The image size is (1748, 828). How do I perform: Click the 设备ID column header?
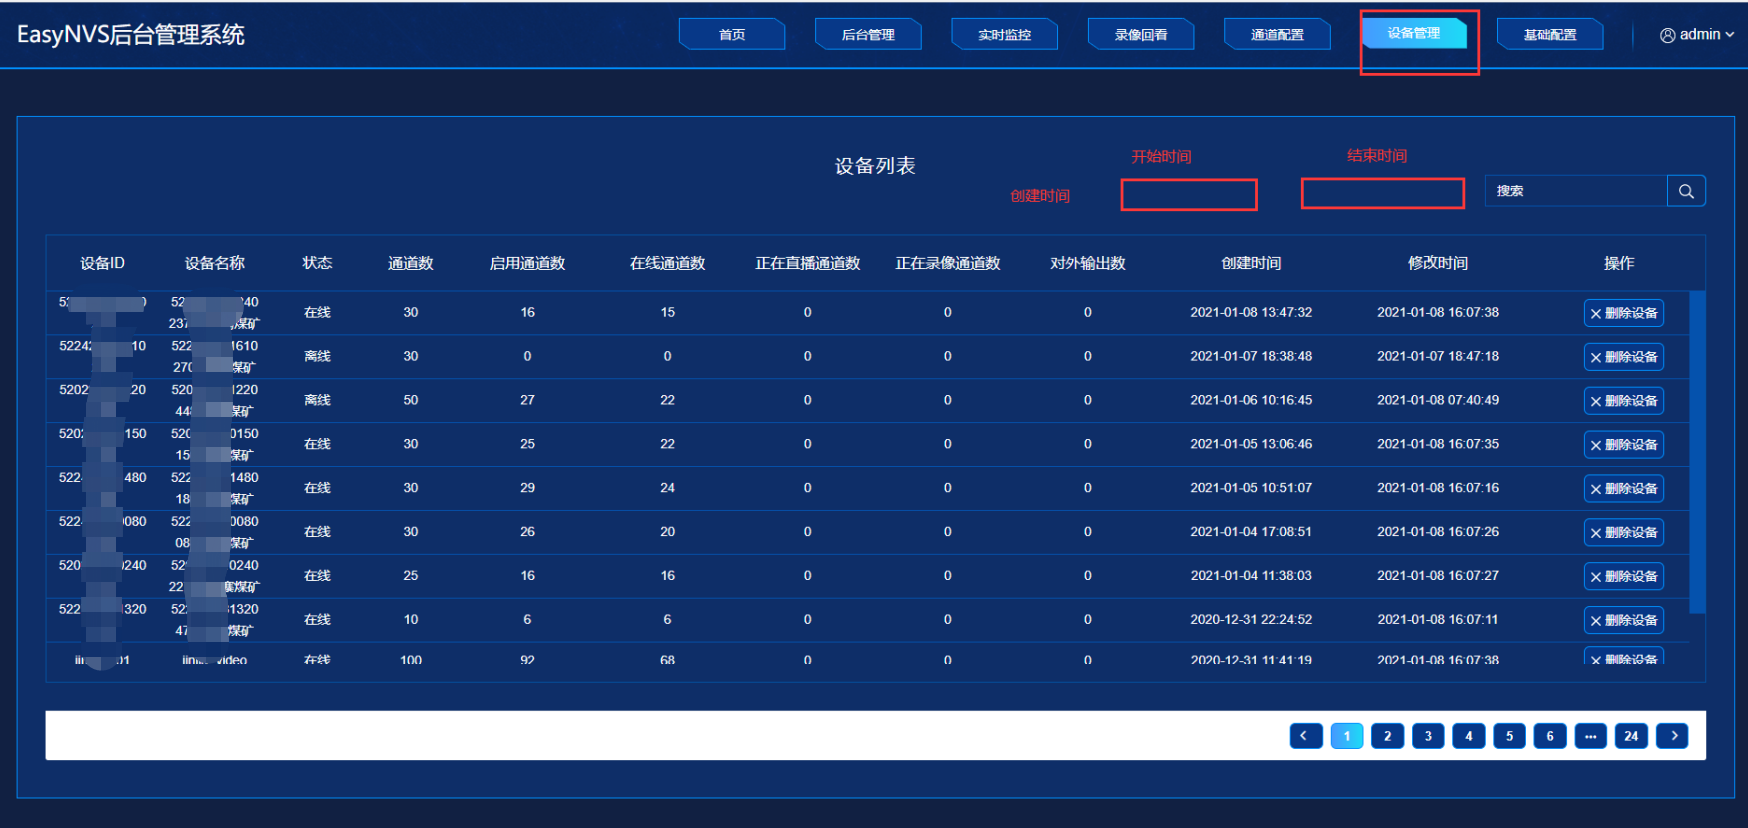(103, 263)
